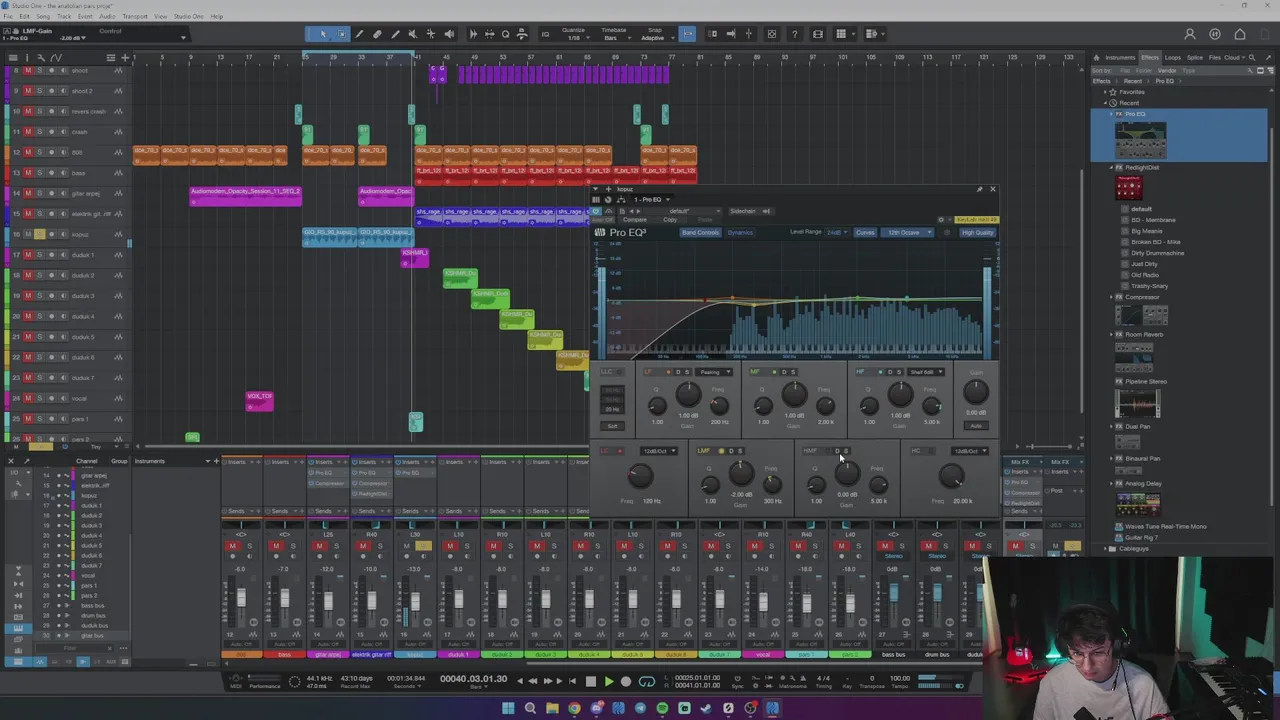Open 12th Octave analyzer dropdown
1280x720 pixels.
(907, 233)
